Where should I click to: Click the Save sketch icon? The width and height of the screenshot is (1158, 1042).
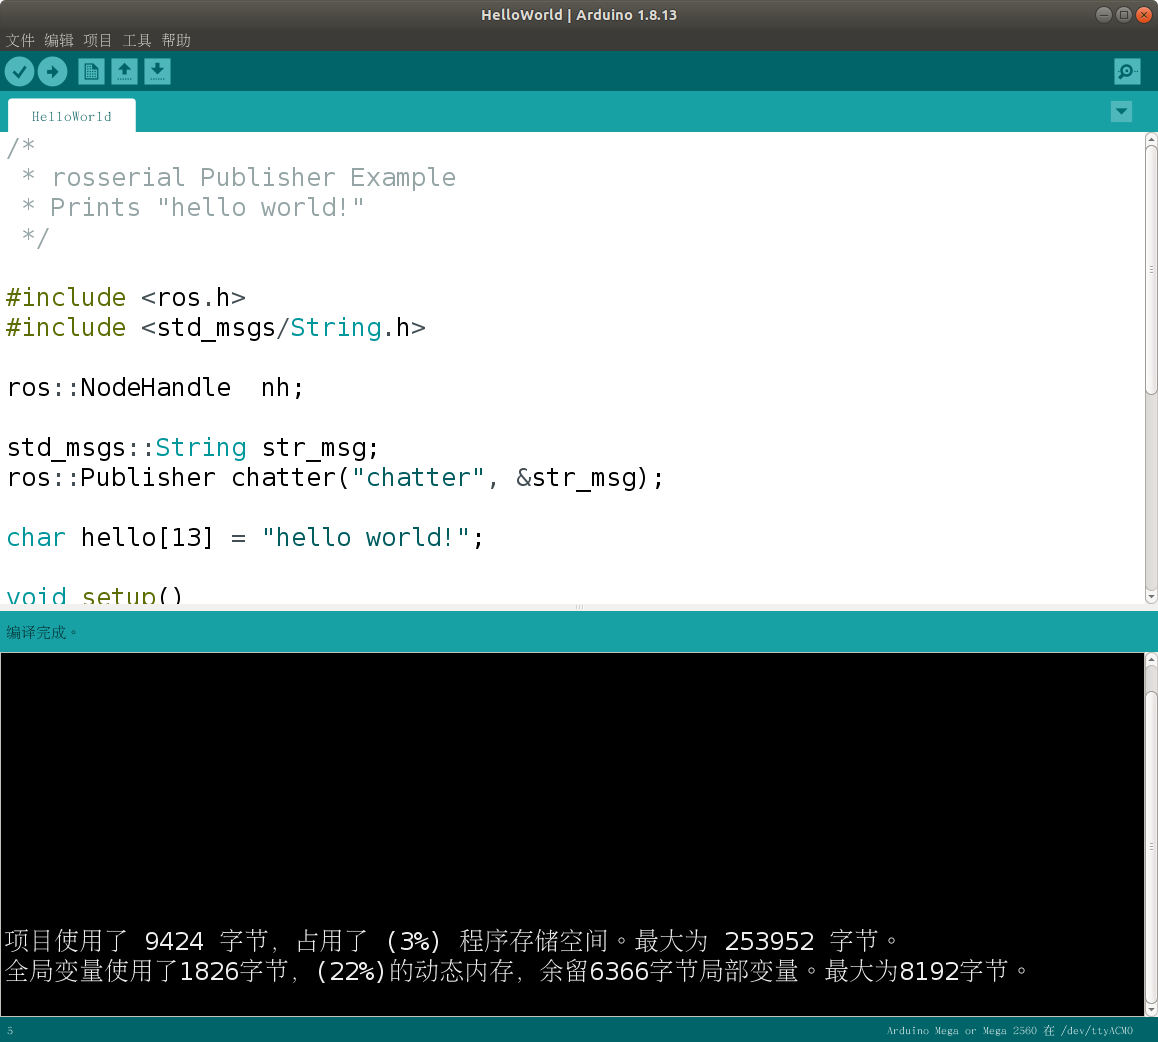click(x=157, y=71)
